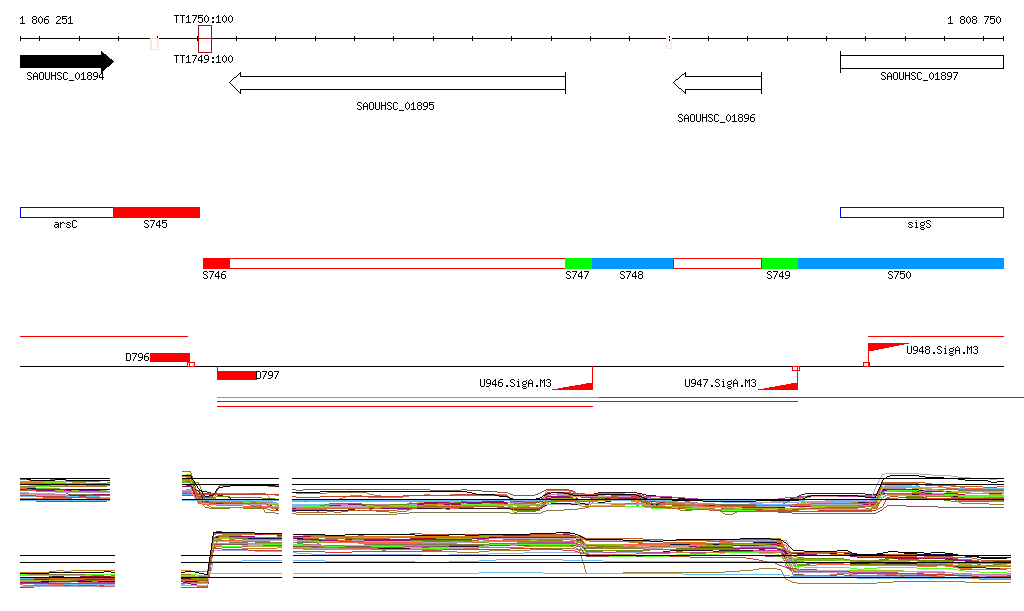
Task: Click the sigS label
Action: coord(919,224)
